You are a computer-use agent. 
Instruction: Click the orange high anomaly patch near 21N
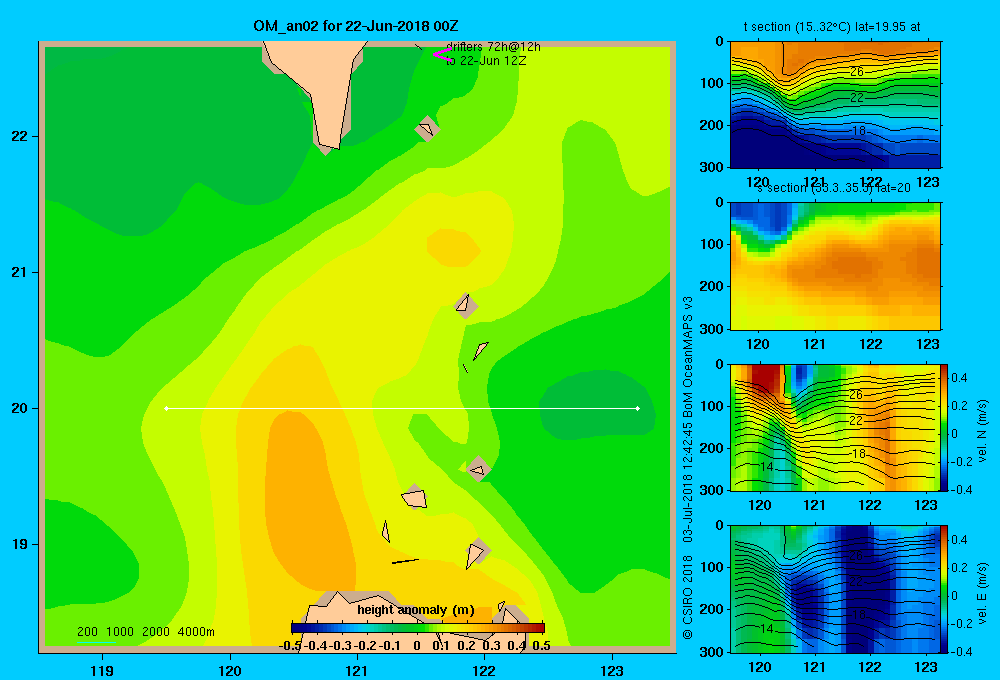pos(452,248)
